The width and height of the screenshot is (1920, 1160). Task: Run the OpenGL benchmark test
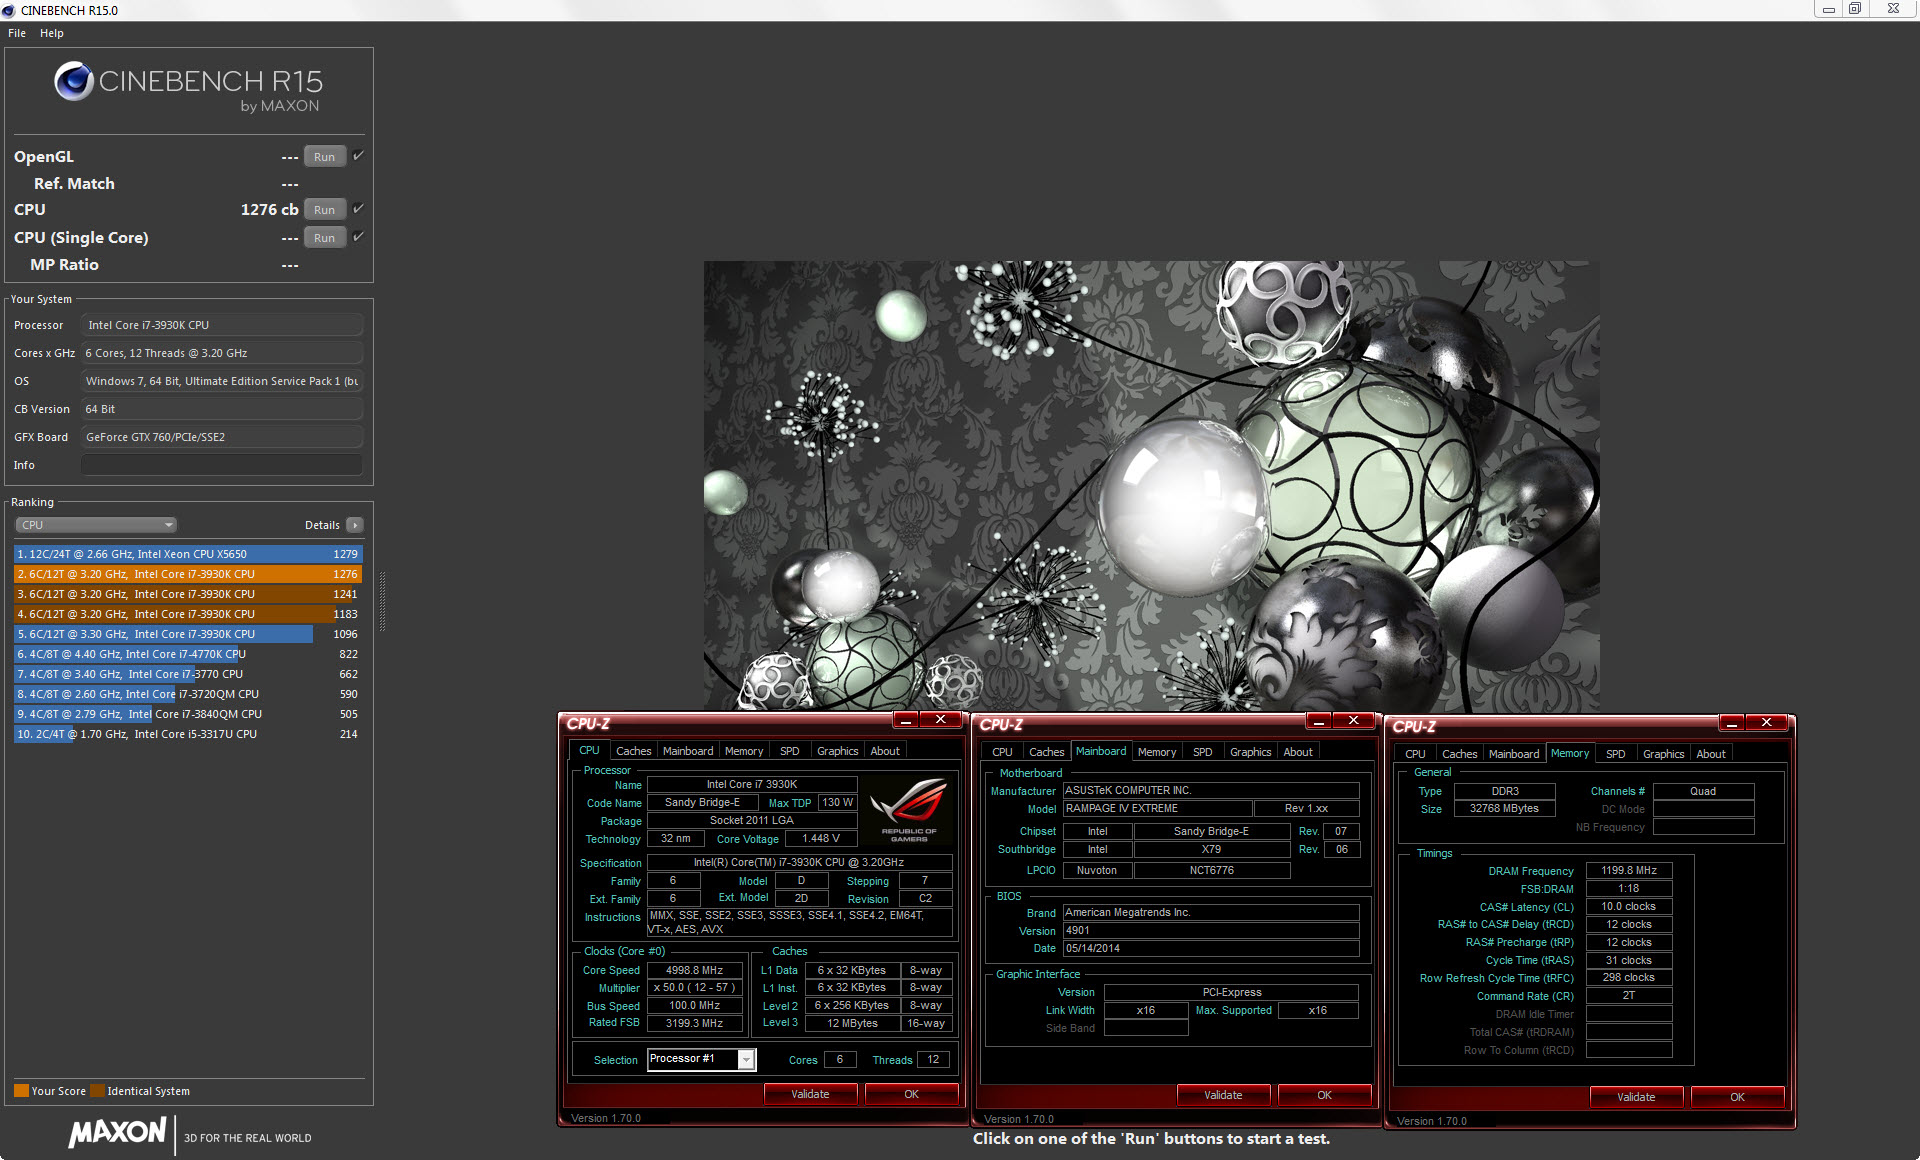coord(324,157)
